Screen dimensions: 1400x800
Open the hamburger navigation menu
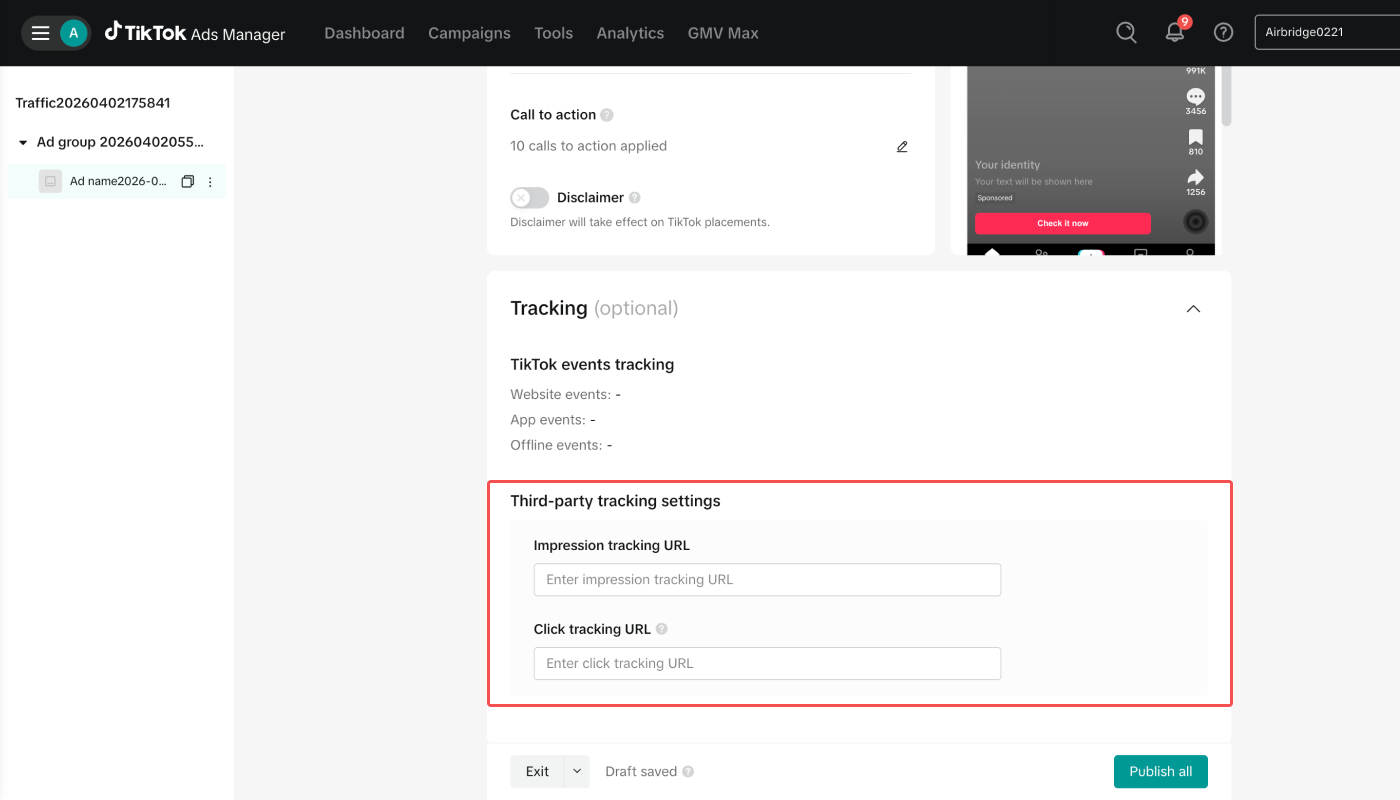click(40, 33)
